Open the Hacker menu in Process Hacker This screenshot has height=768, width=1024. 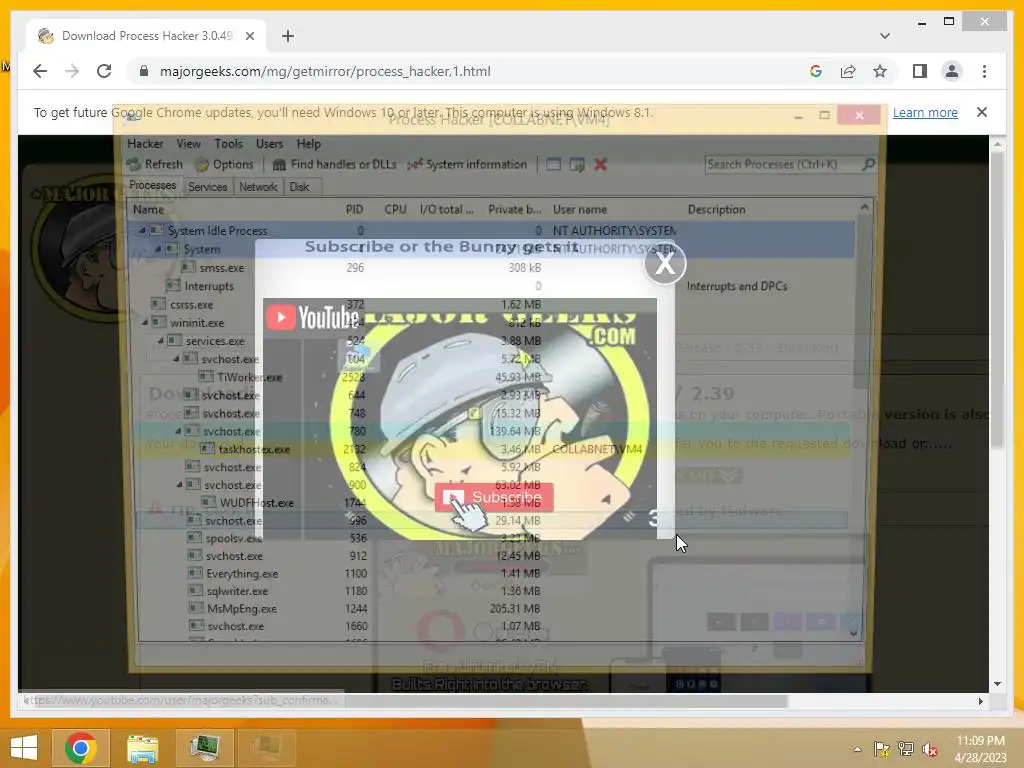[x=145, y=144]
